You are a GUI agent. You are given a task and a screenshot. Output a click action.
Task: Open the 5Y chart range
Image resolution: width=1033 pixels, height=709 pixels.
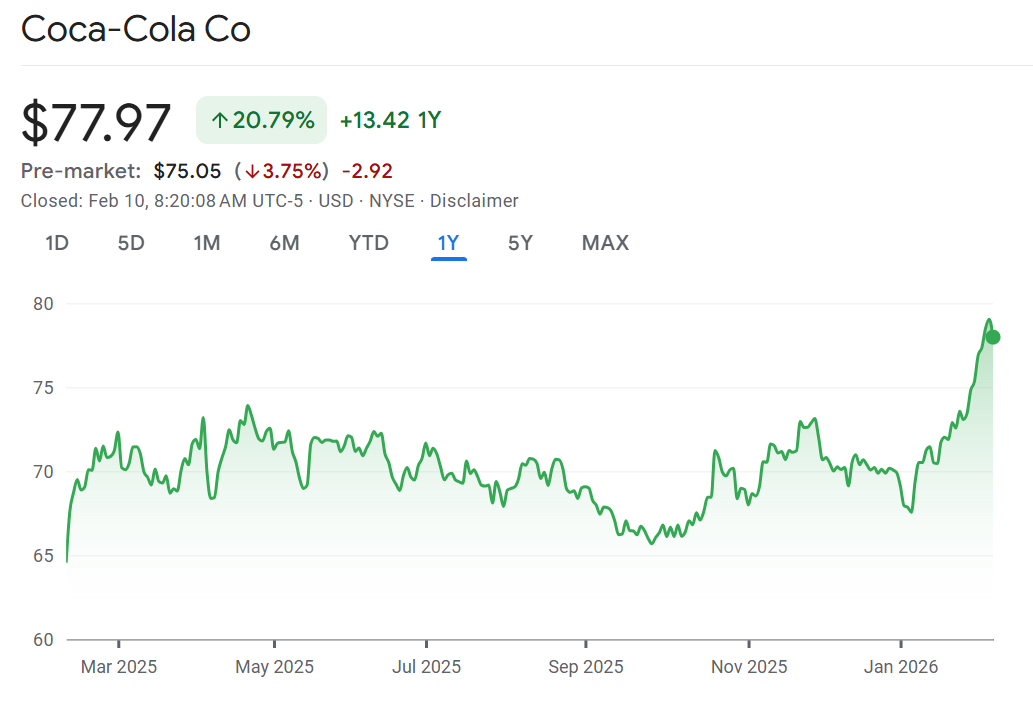(520, 243)
